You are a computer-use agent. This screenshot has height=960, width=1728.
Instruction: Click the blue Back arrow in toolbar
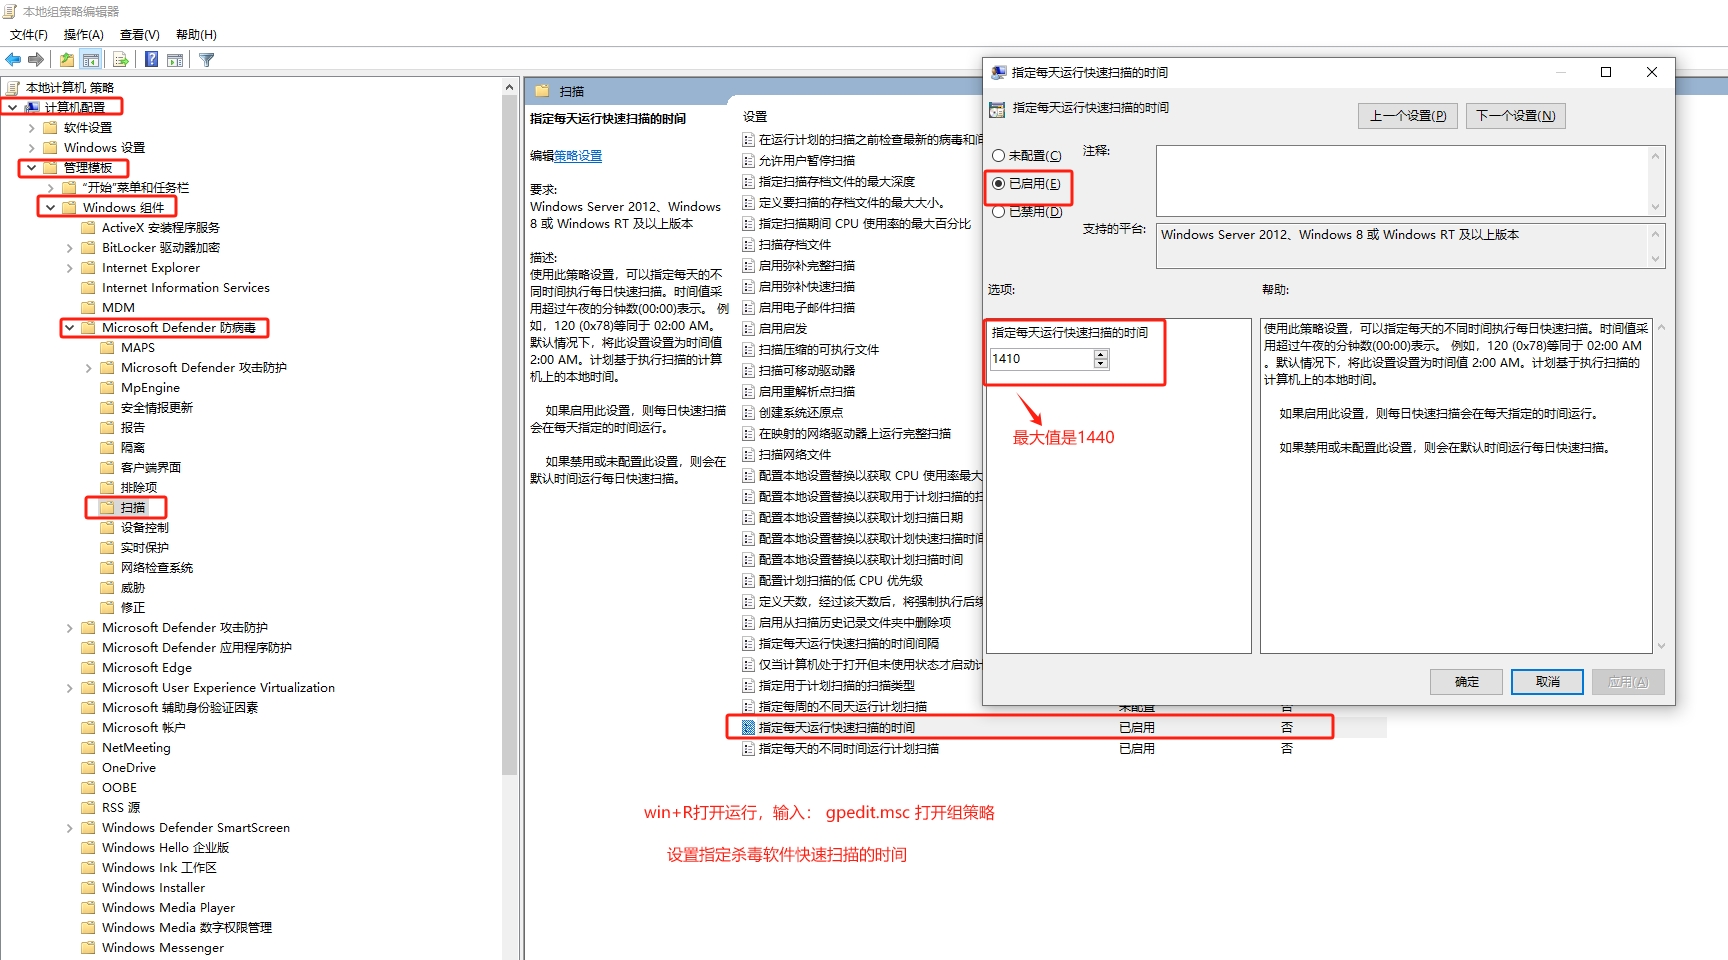(x=13, y=60)
